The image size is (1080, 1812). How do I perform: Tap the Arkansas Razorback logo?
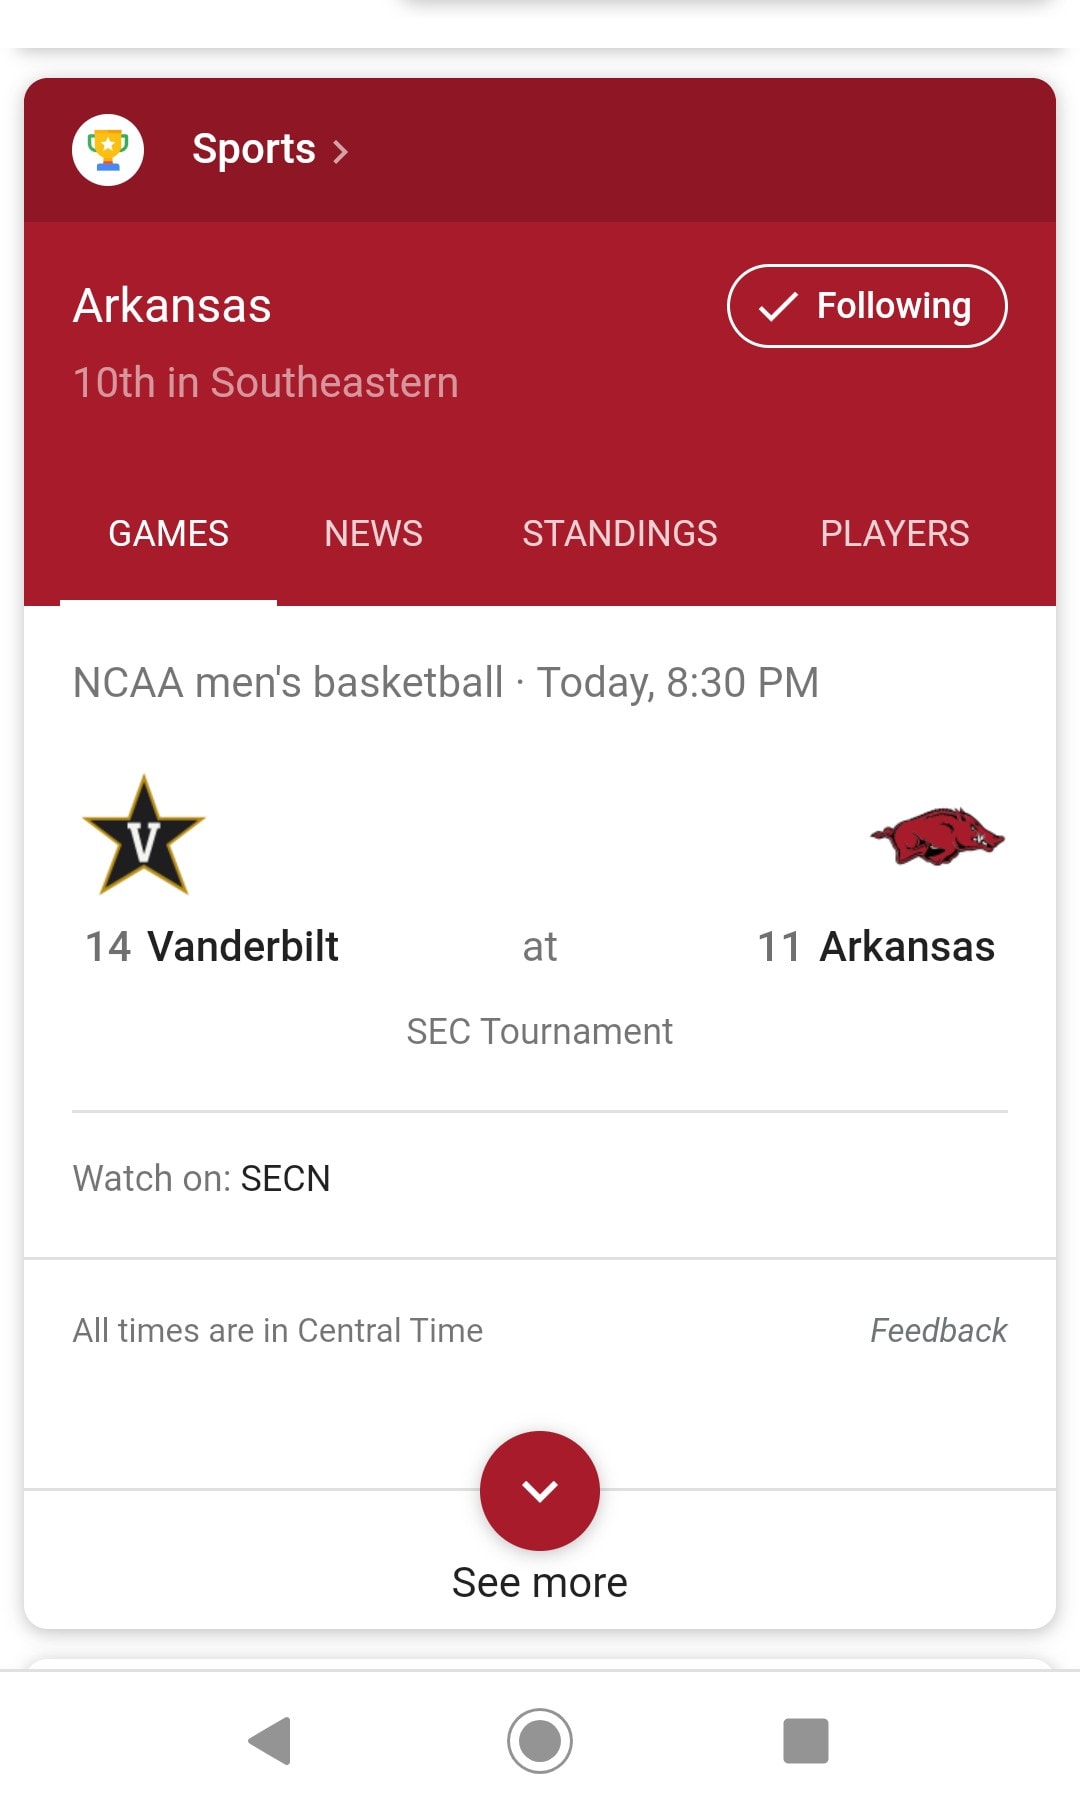click(x=937, y=837)
